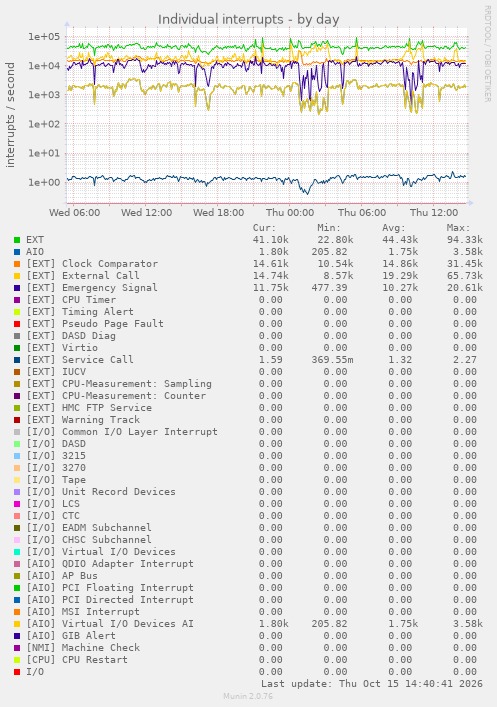This screenshot has width=497, height=707.
Task: Click the 'Last update' timestamp text
Action: click(x=372, y=684)
